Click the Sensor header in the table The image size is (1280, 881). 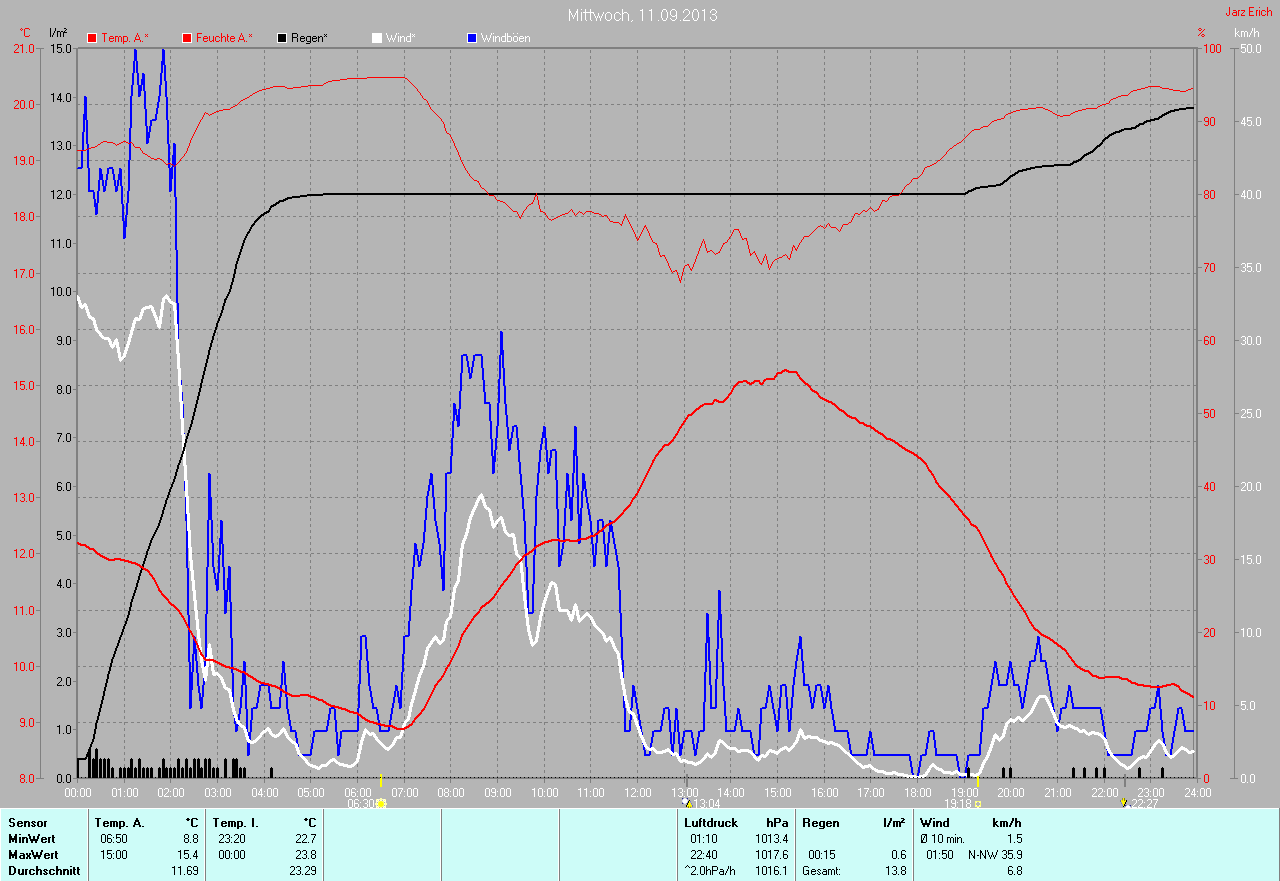(27, 823)
